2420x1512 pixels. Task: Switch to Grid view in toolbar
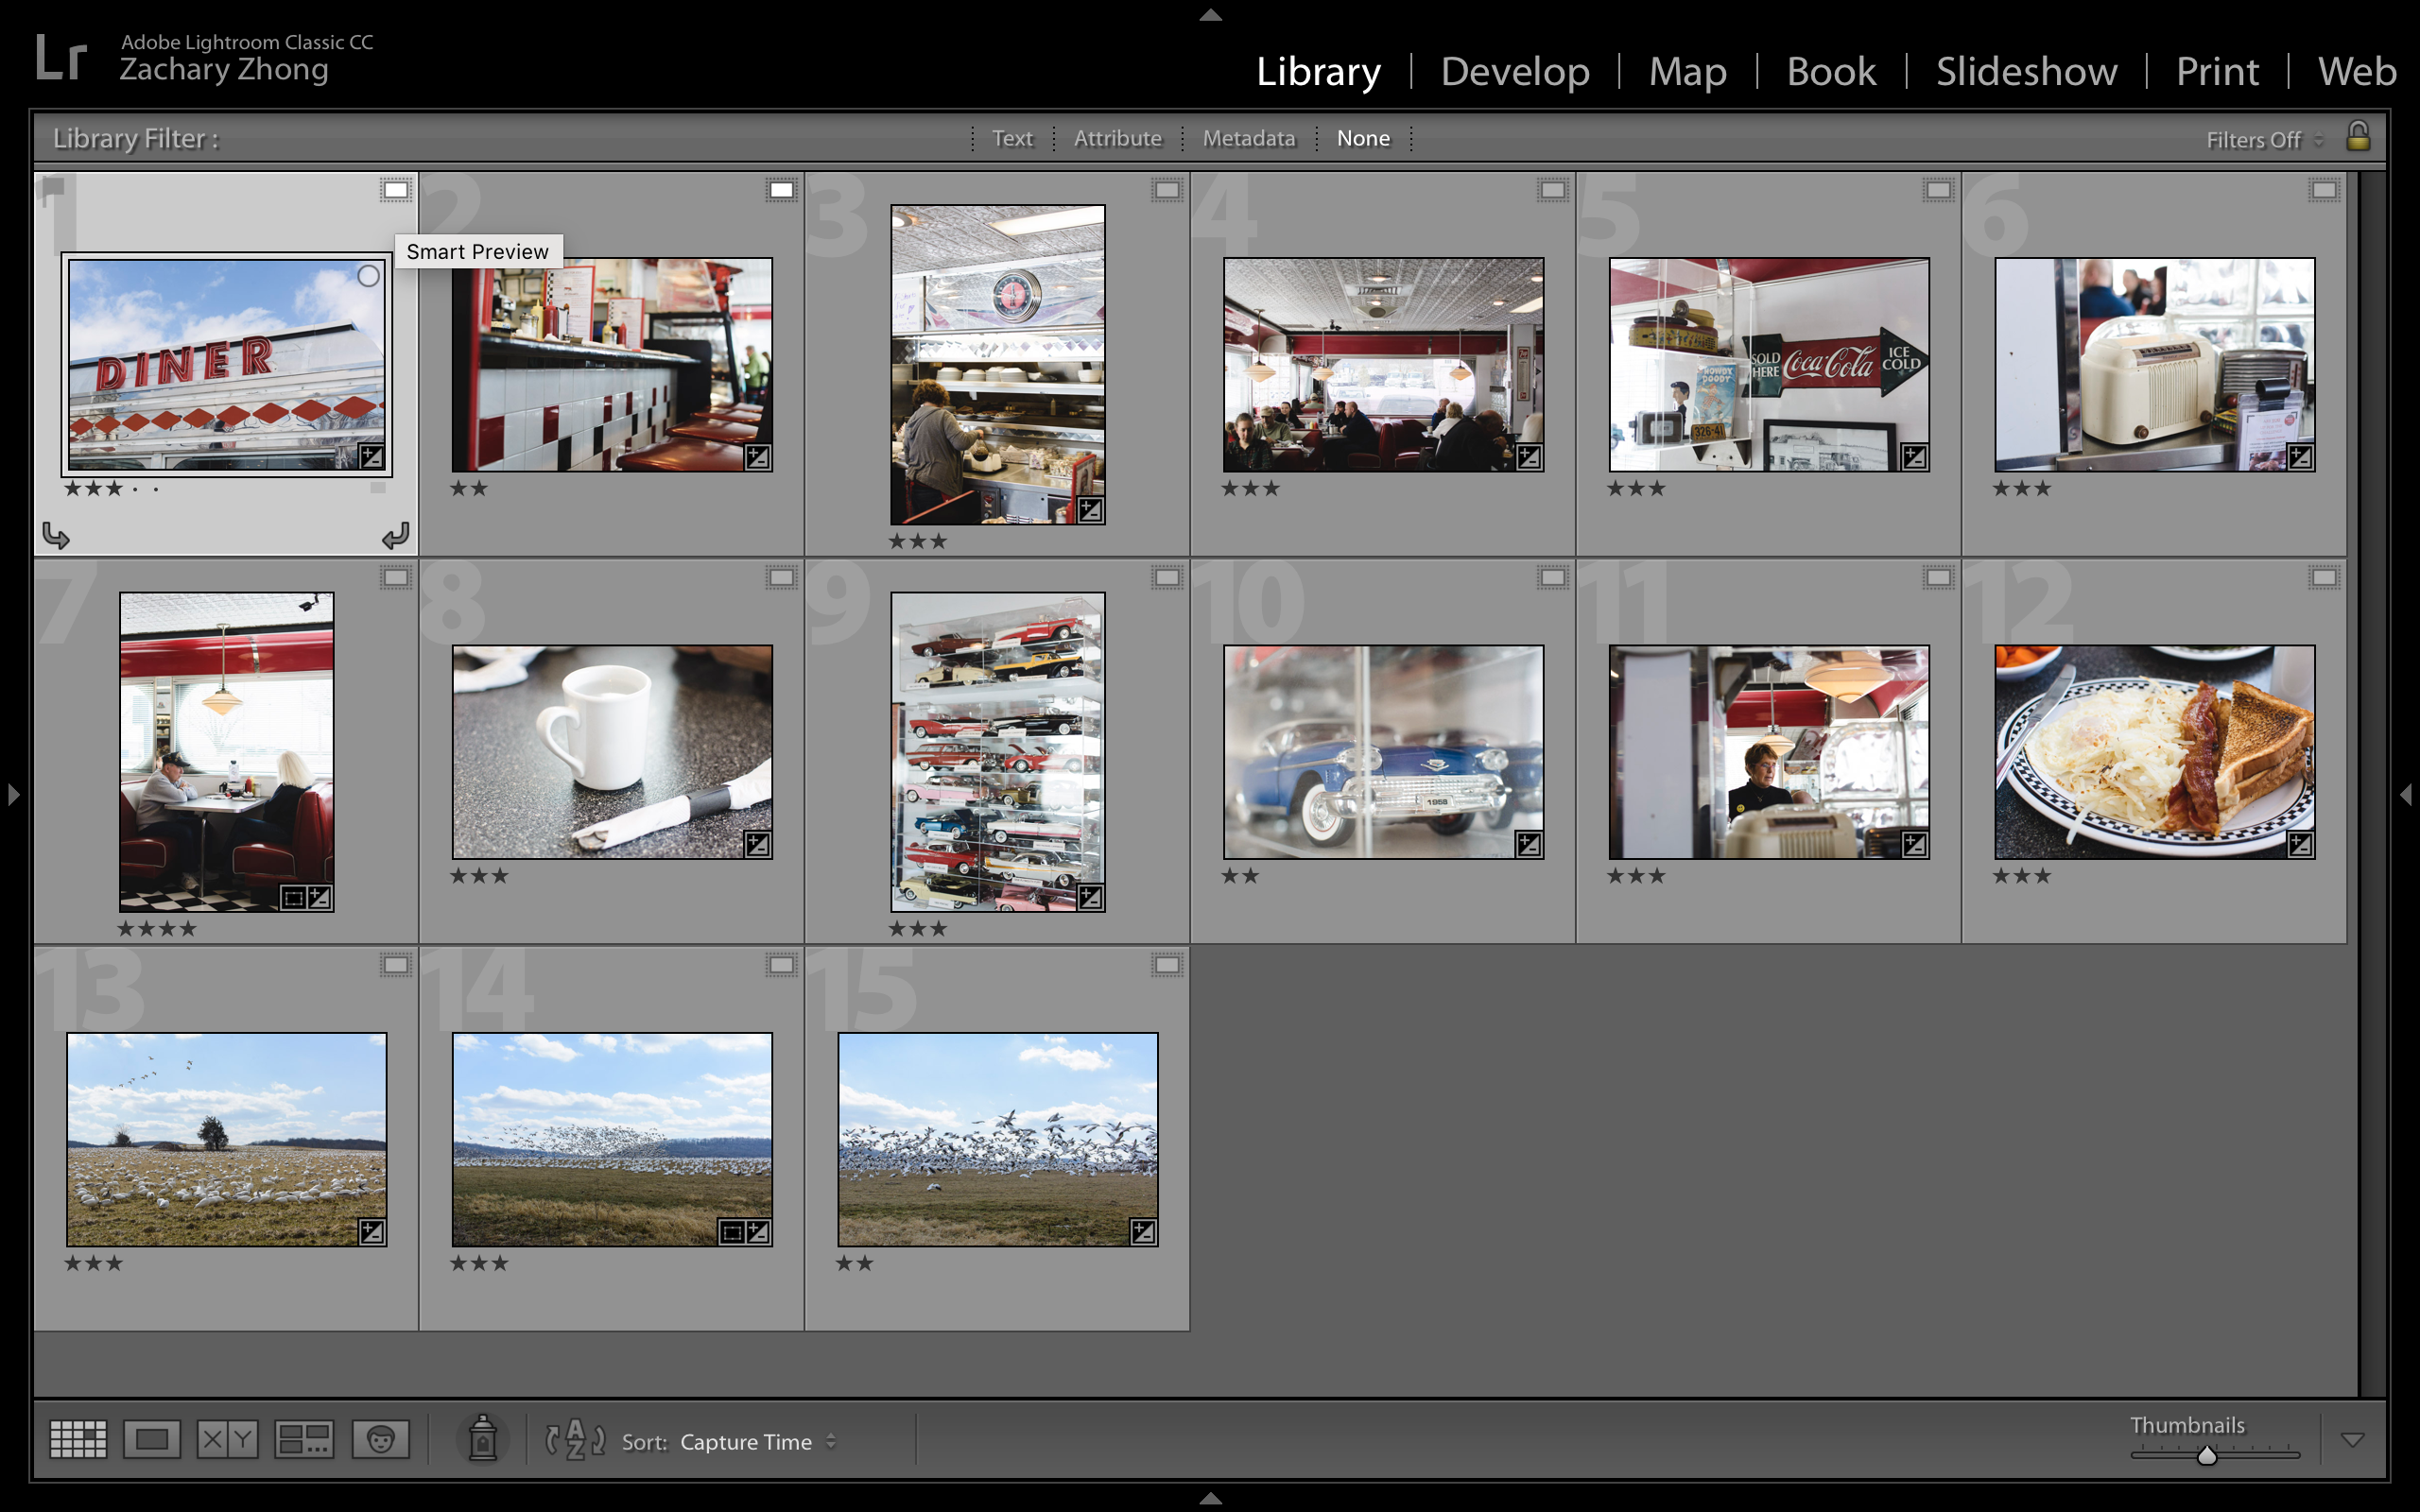[78, 1440]
